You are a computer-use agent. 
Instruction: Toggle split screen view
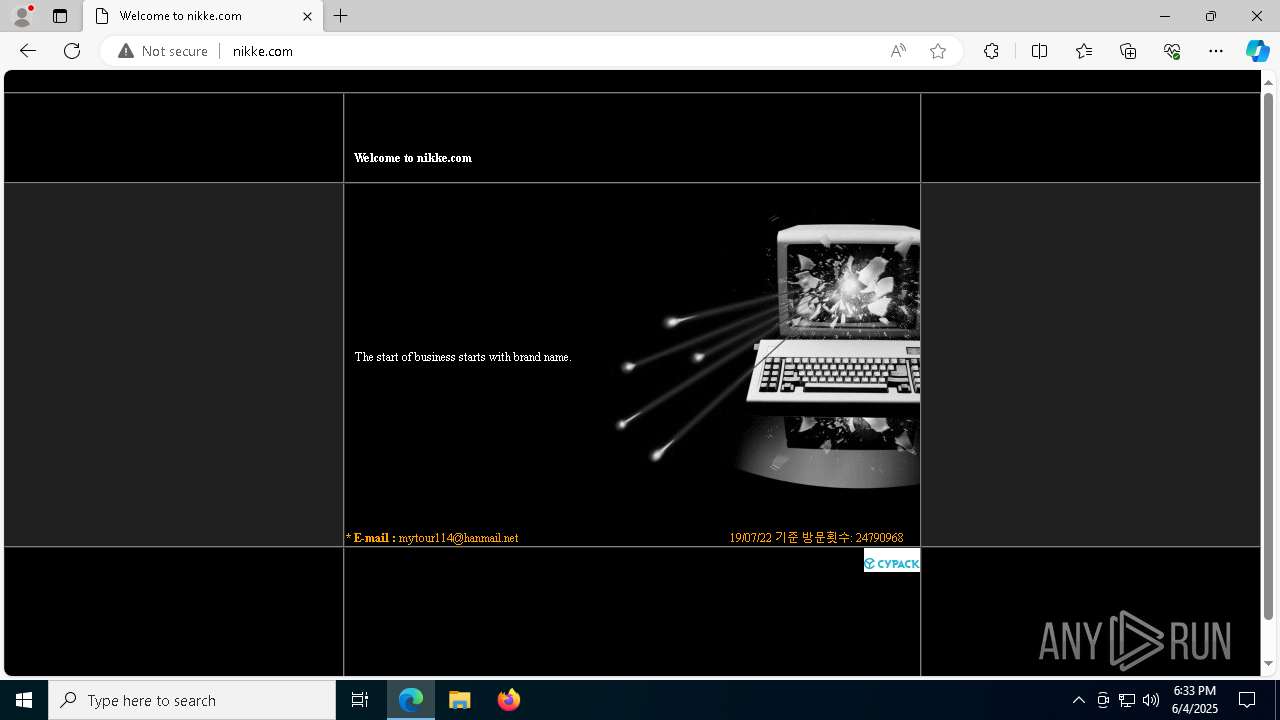point(1040,51)
